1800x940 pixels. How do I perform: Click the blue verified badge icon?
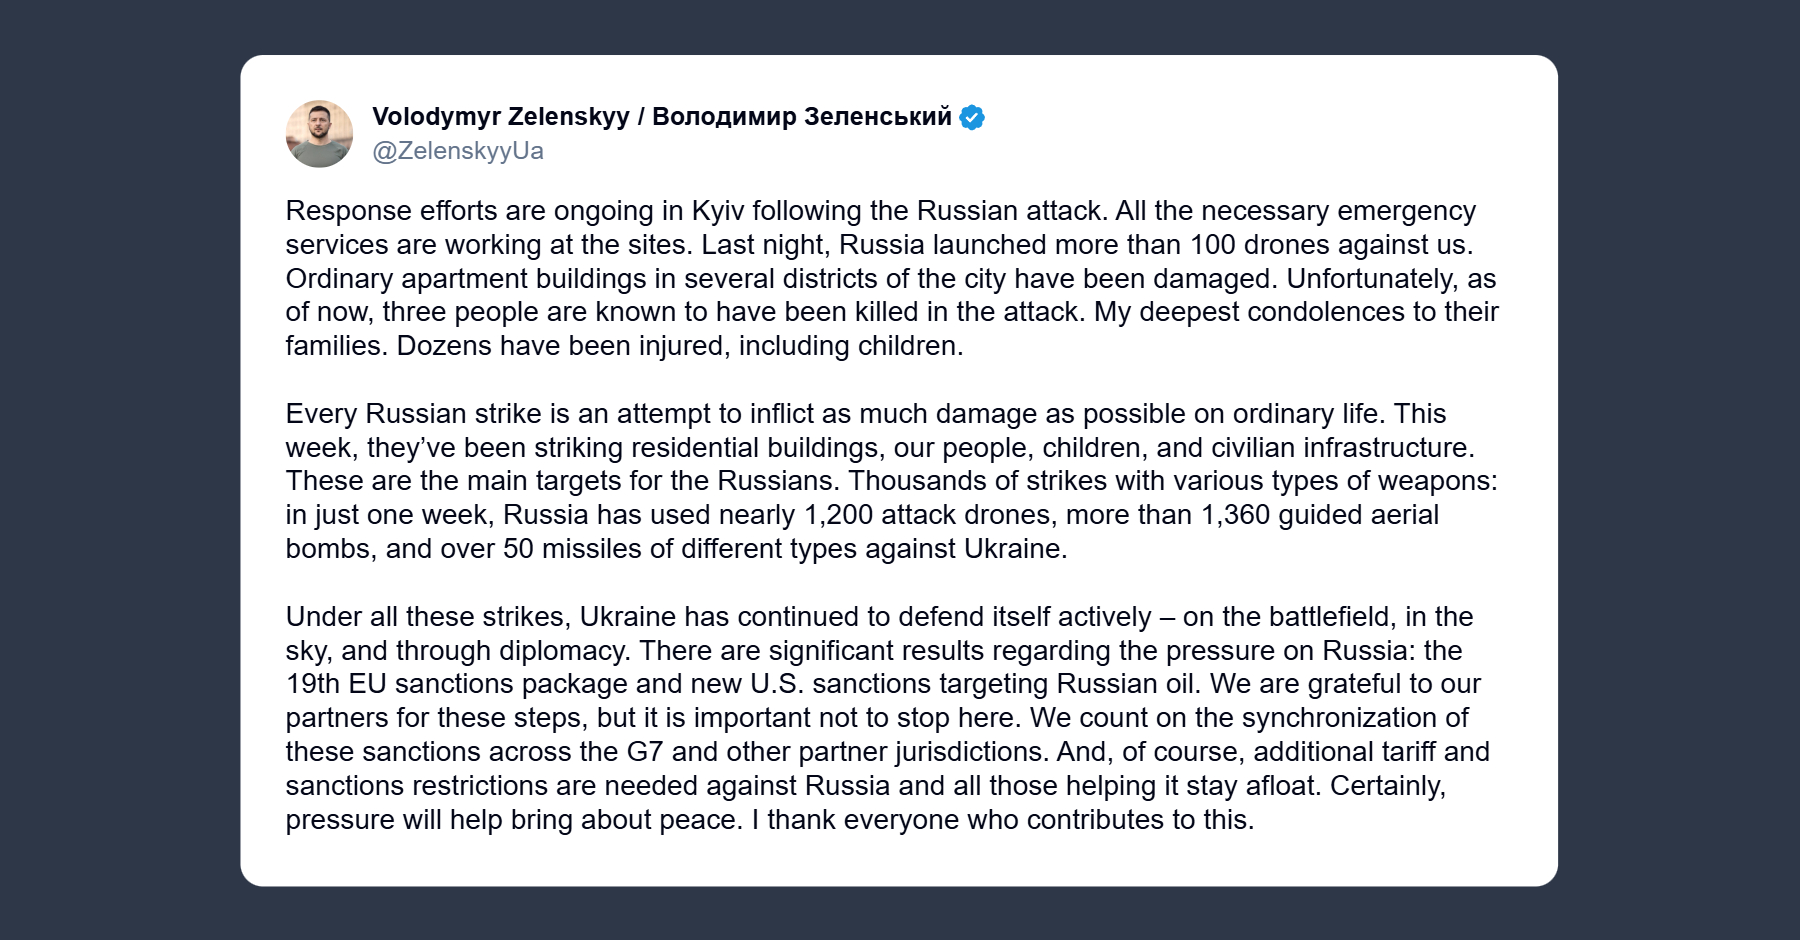coord(972,118)
